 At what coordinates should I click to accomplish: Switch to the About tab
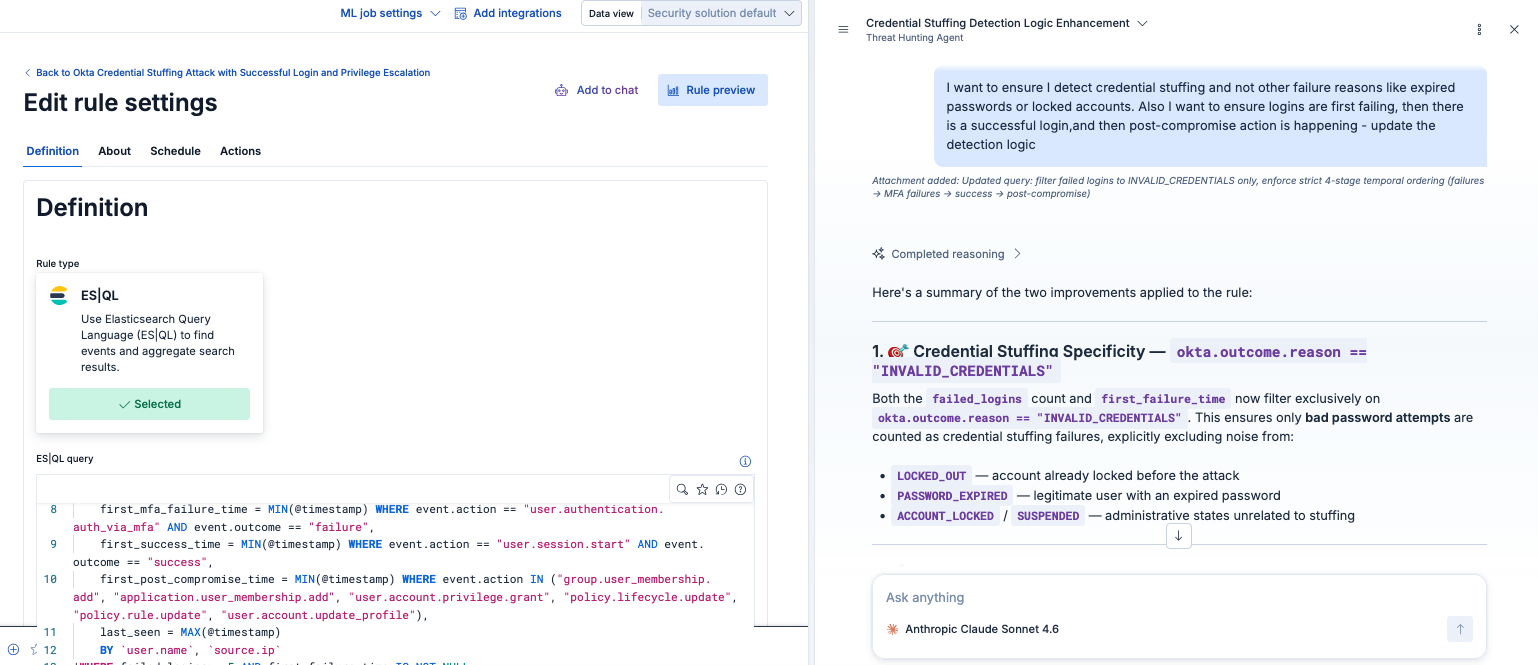(115, 151)
